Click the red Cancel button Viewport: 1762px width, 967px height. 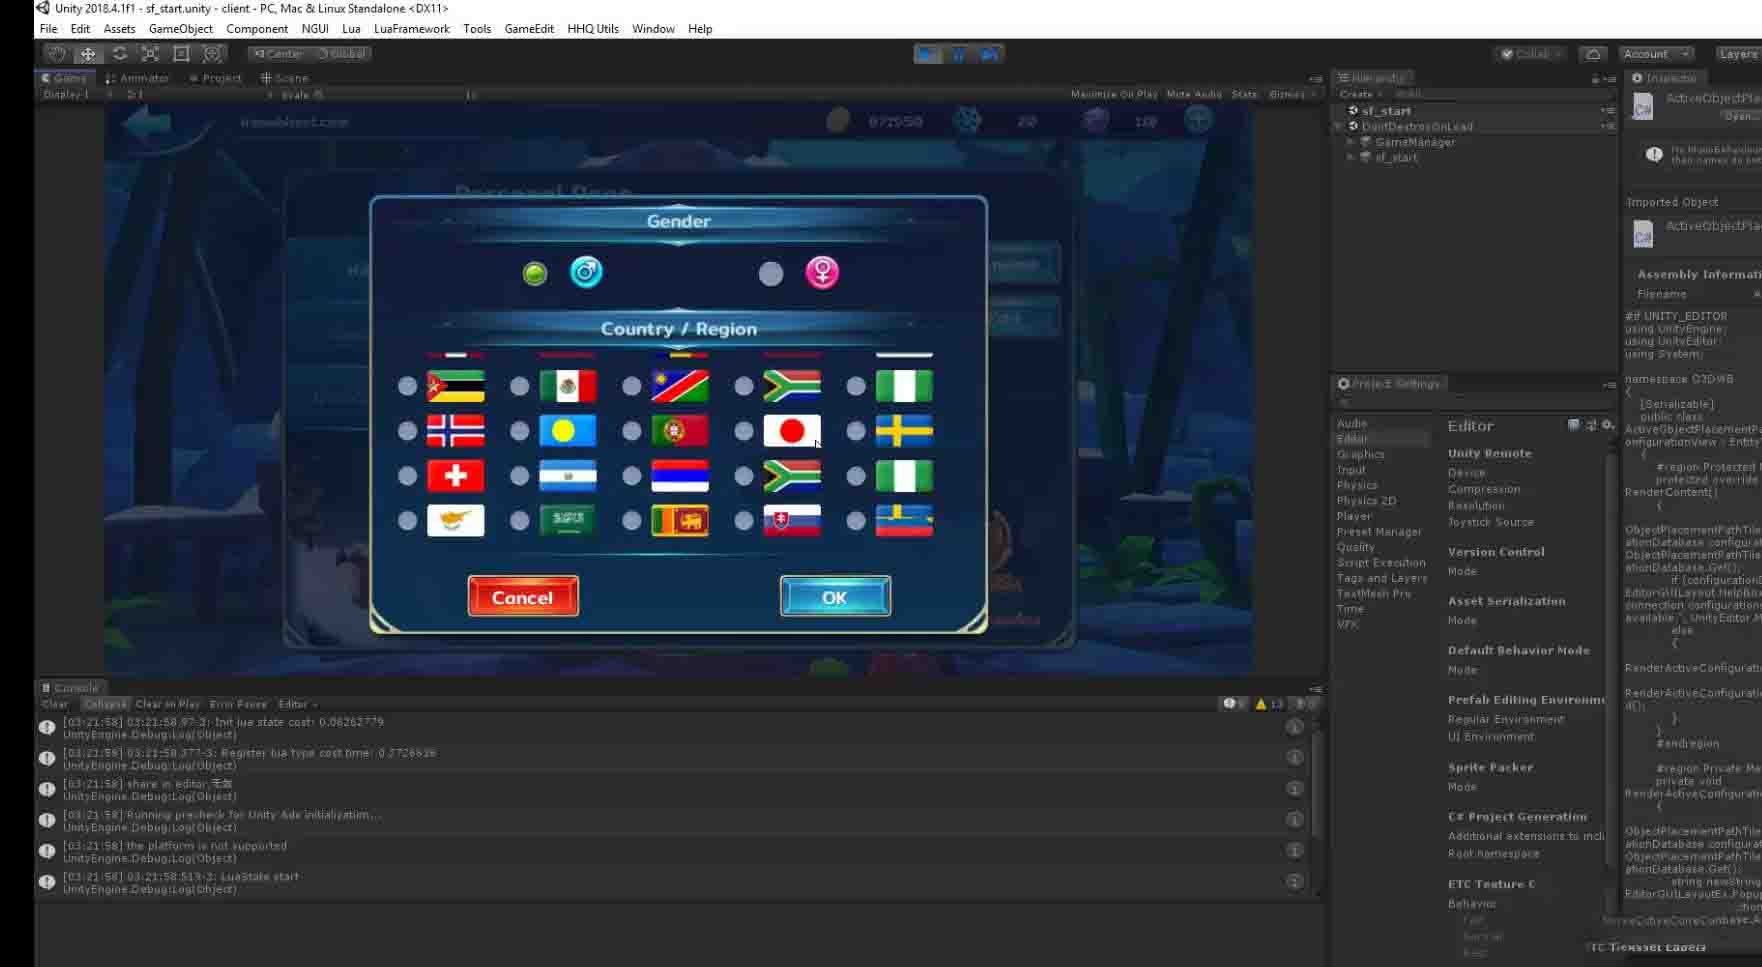coord(523,597)
